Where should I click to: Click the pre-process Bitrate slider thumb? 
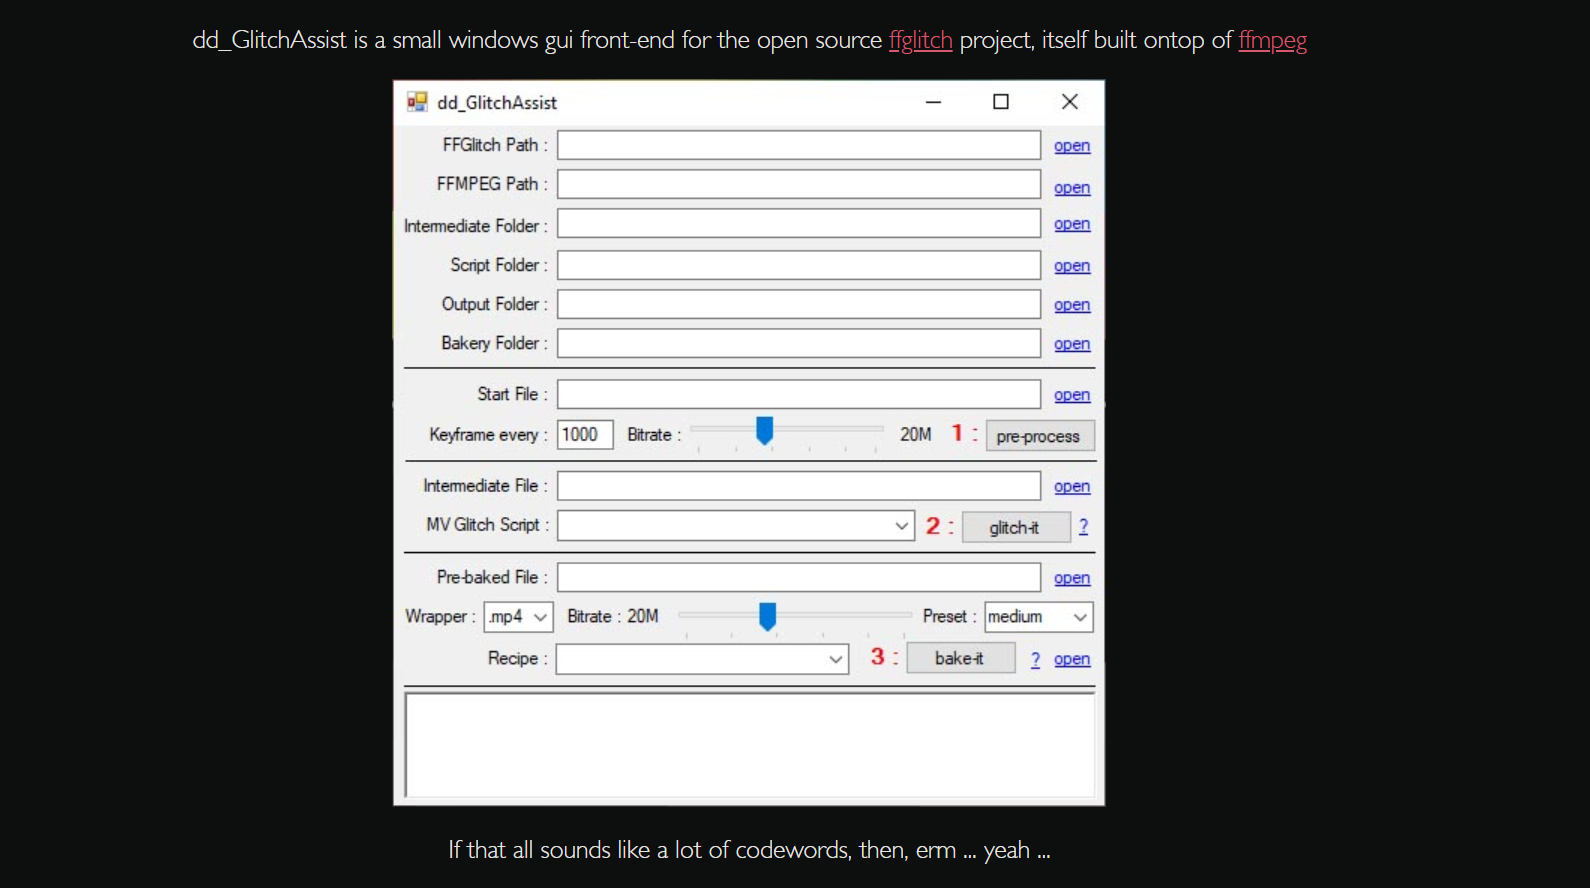click(765, 431)
